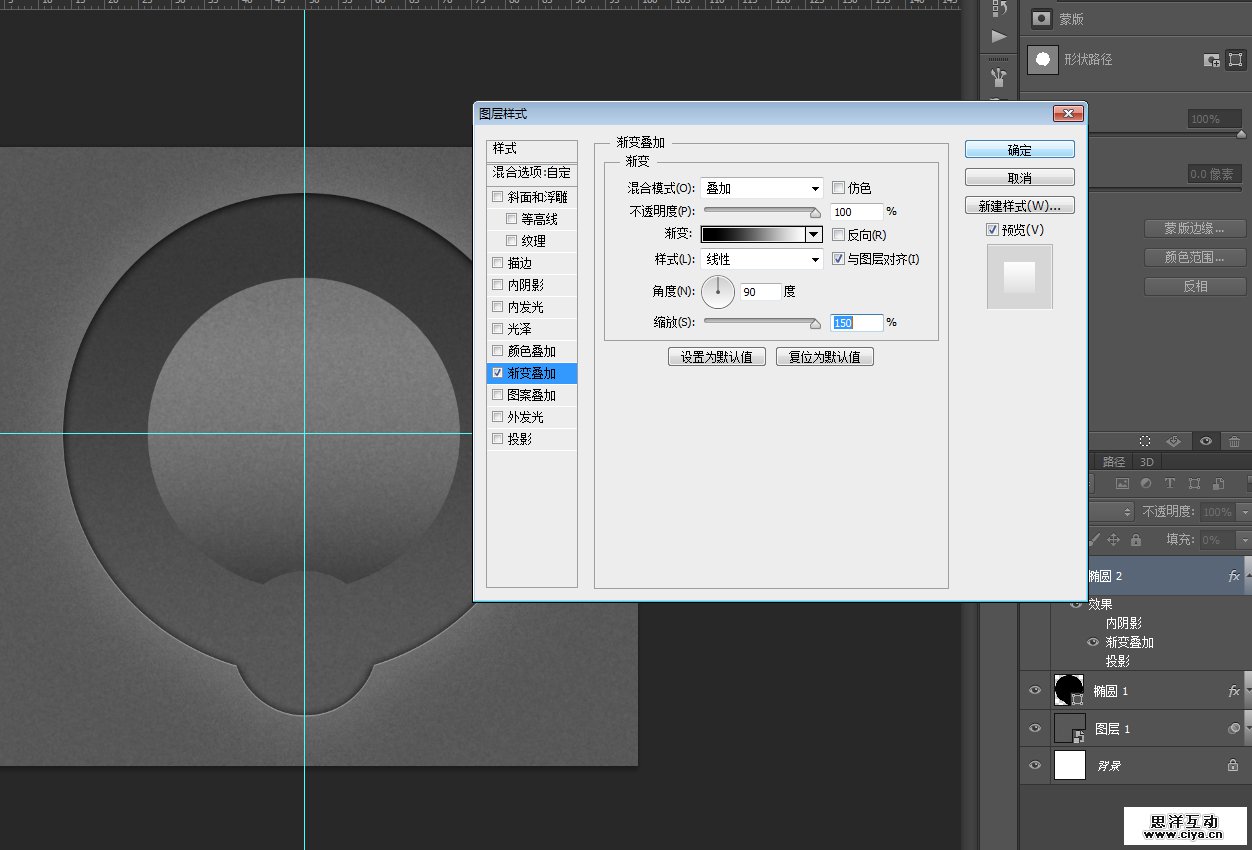Open the 样式 gradient style dropdown
The image size is (1252, 850).
click(762, 259)
